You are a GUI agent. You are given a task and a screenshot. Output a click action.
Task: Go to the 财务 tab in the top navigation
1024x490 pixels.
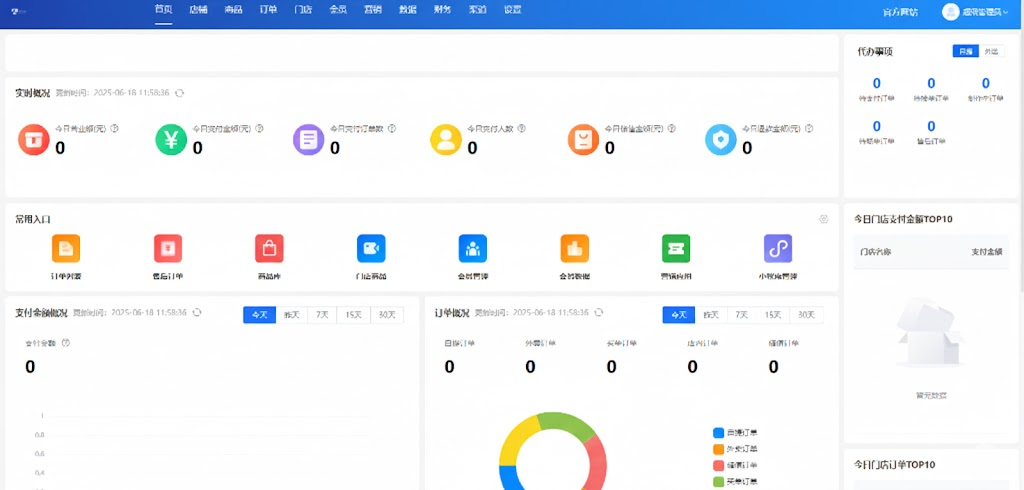click(442, 9)
